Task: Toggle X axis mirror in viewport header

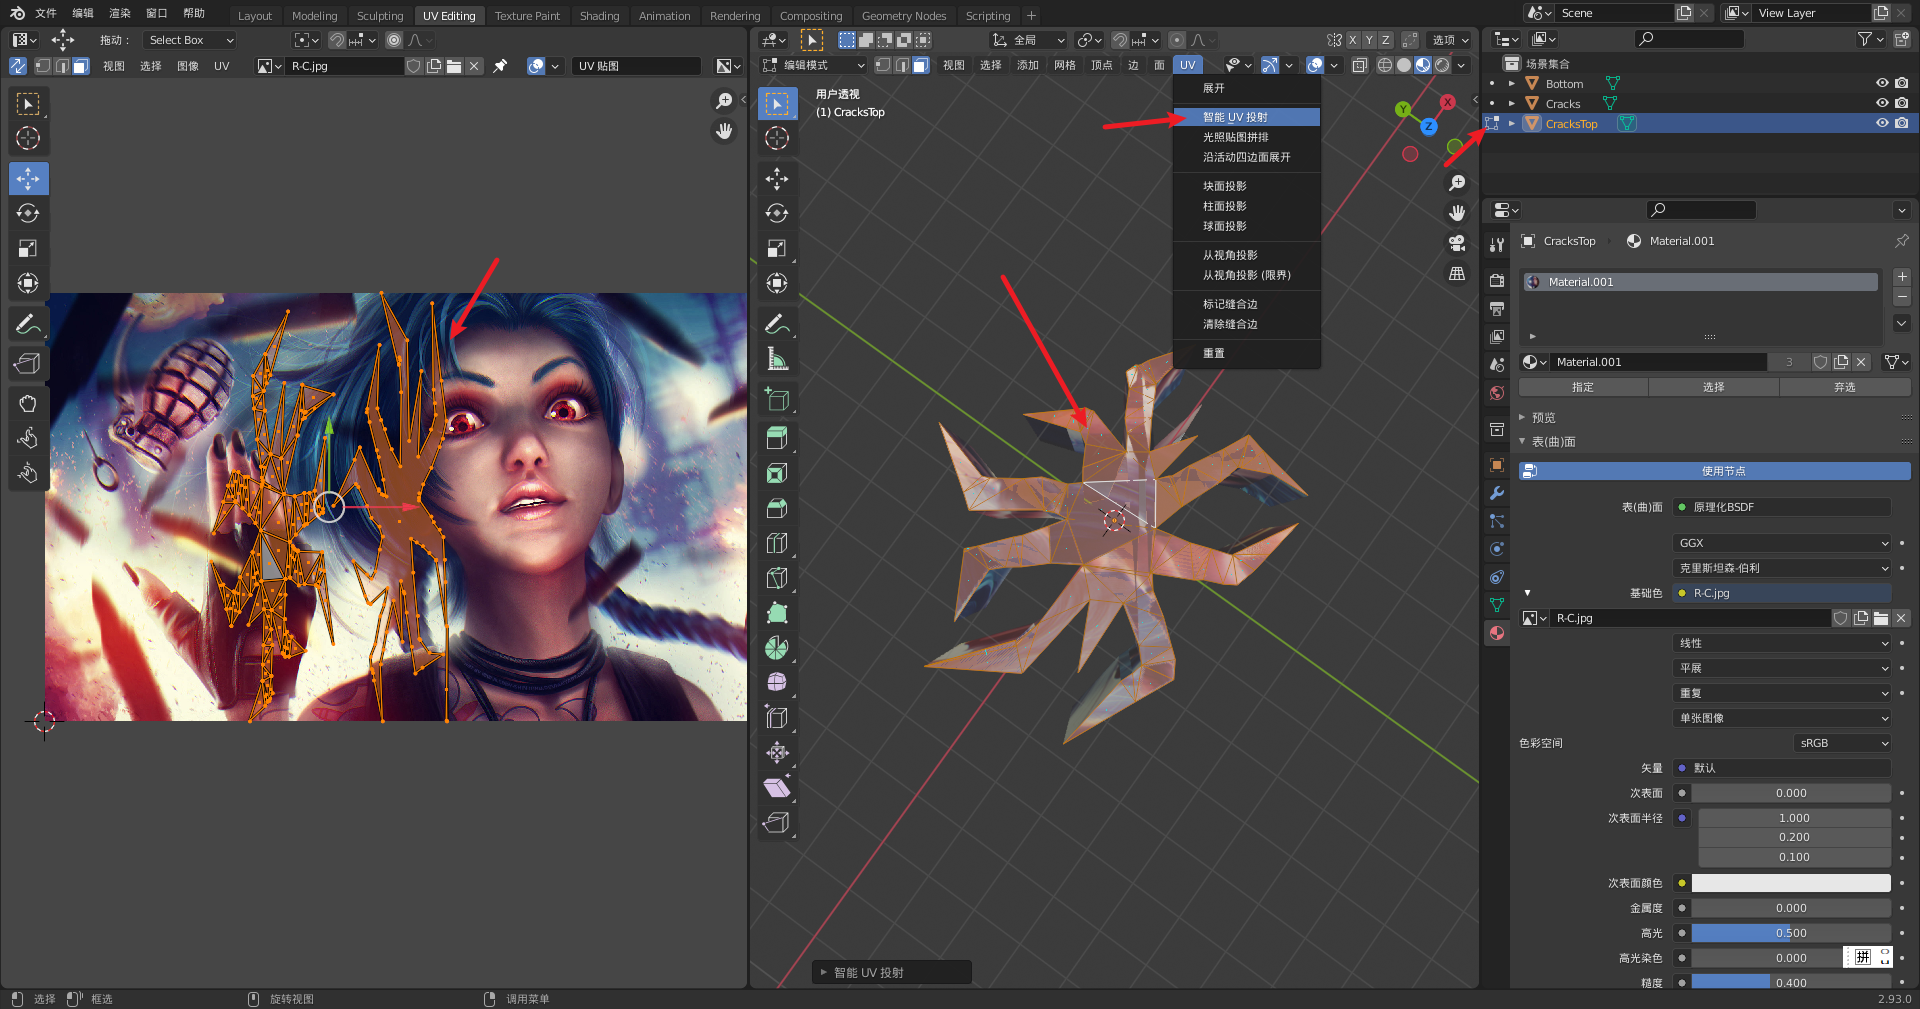Action: [1352, 40]
